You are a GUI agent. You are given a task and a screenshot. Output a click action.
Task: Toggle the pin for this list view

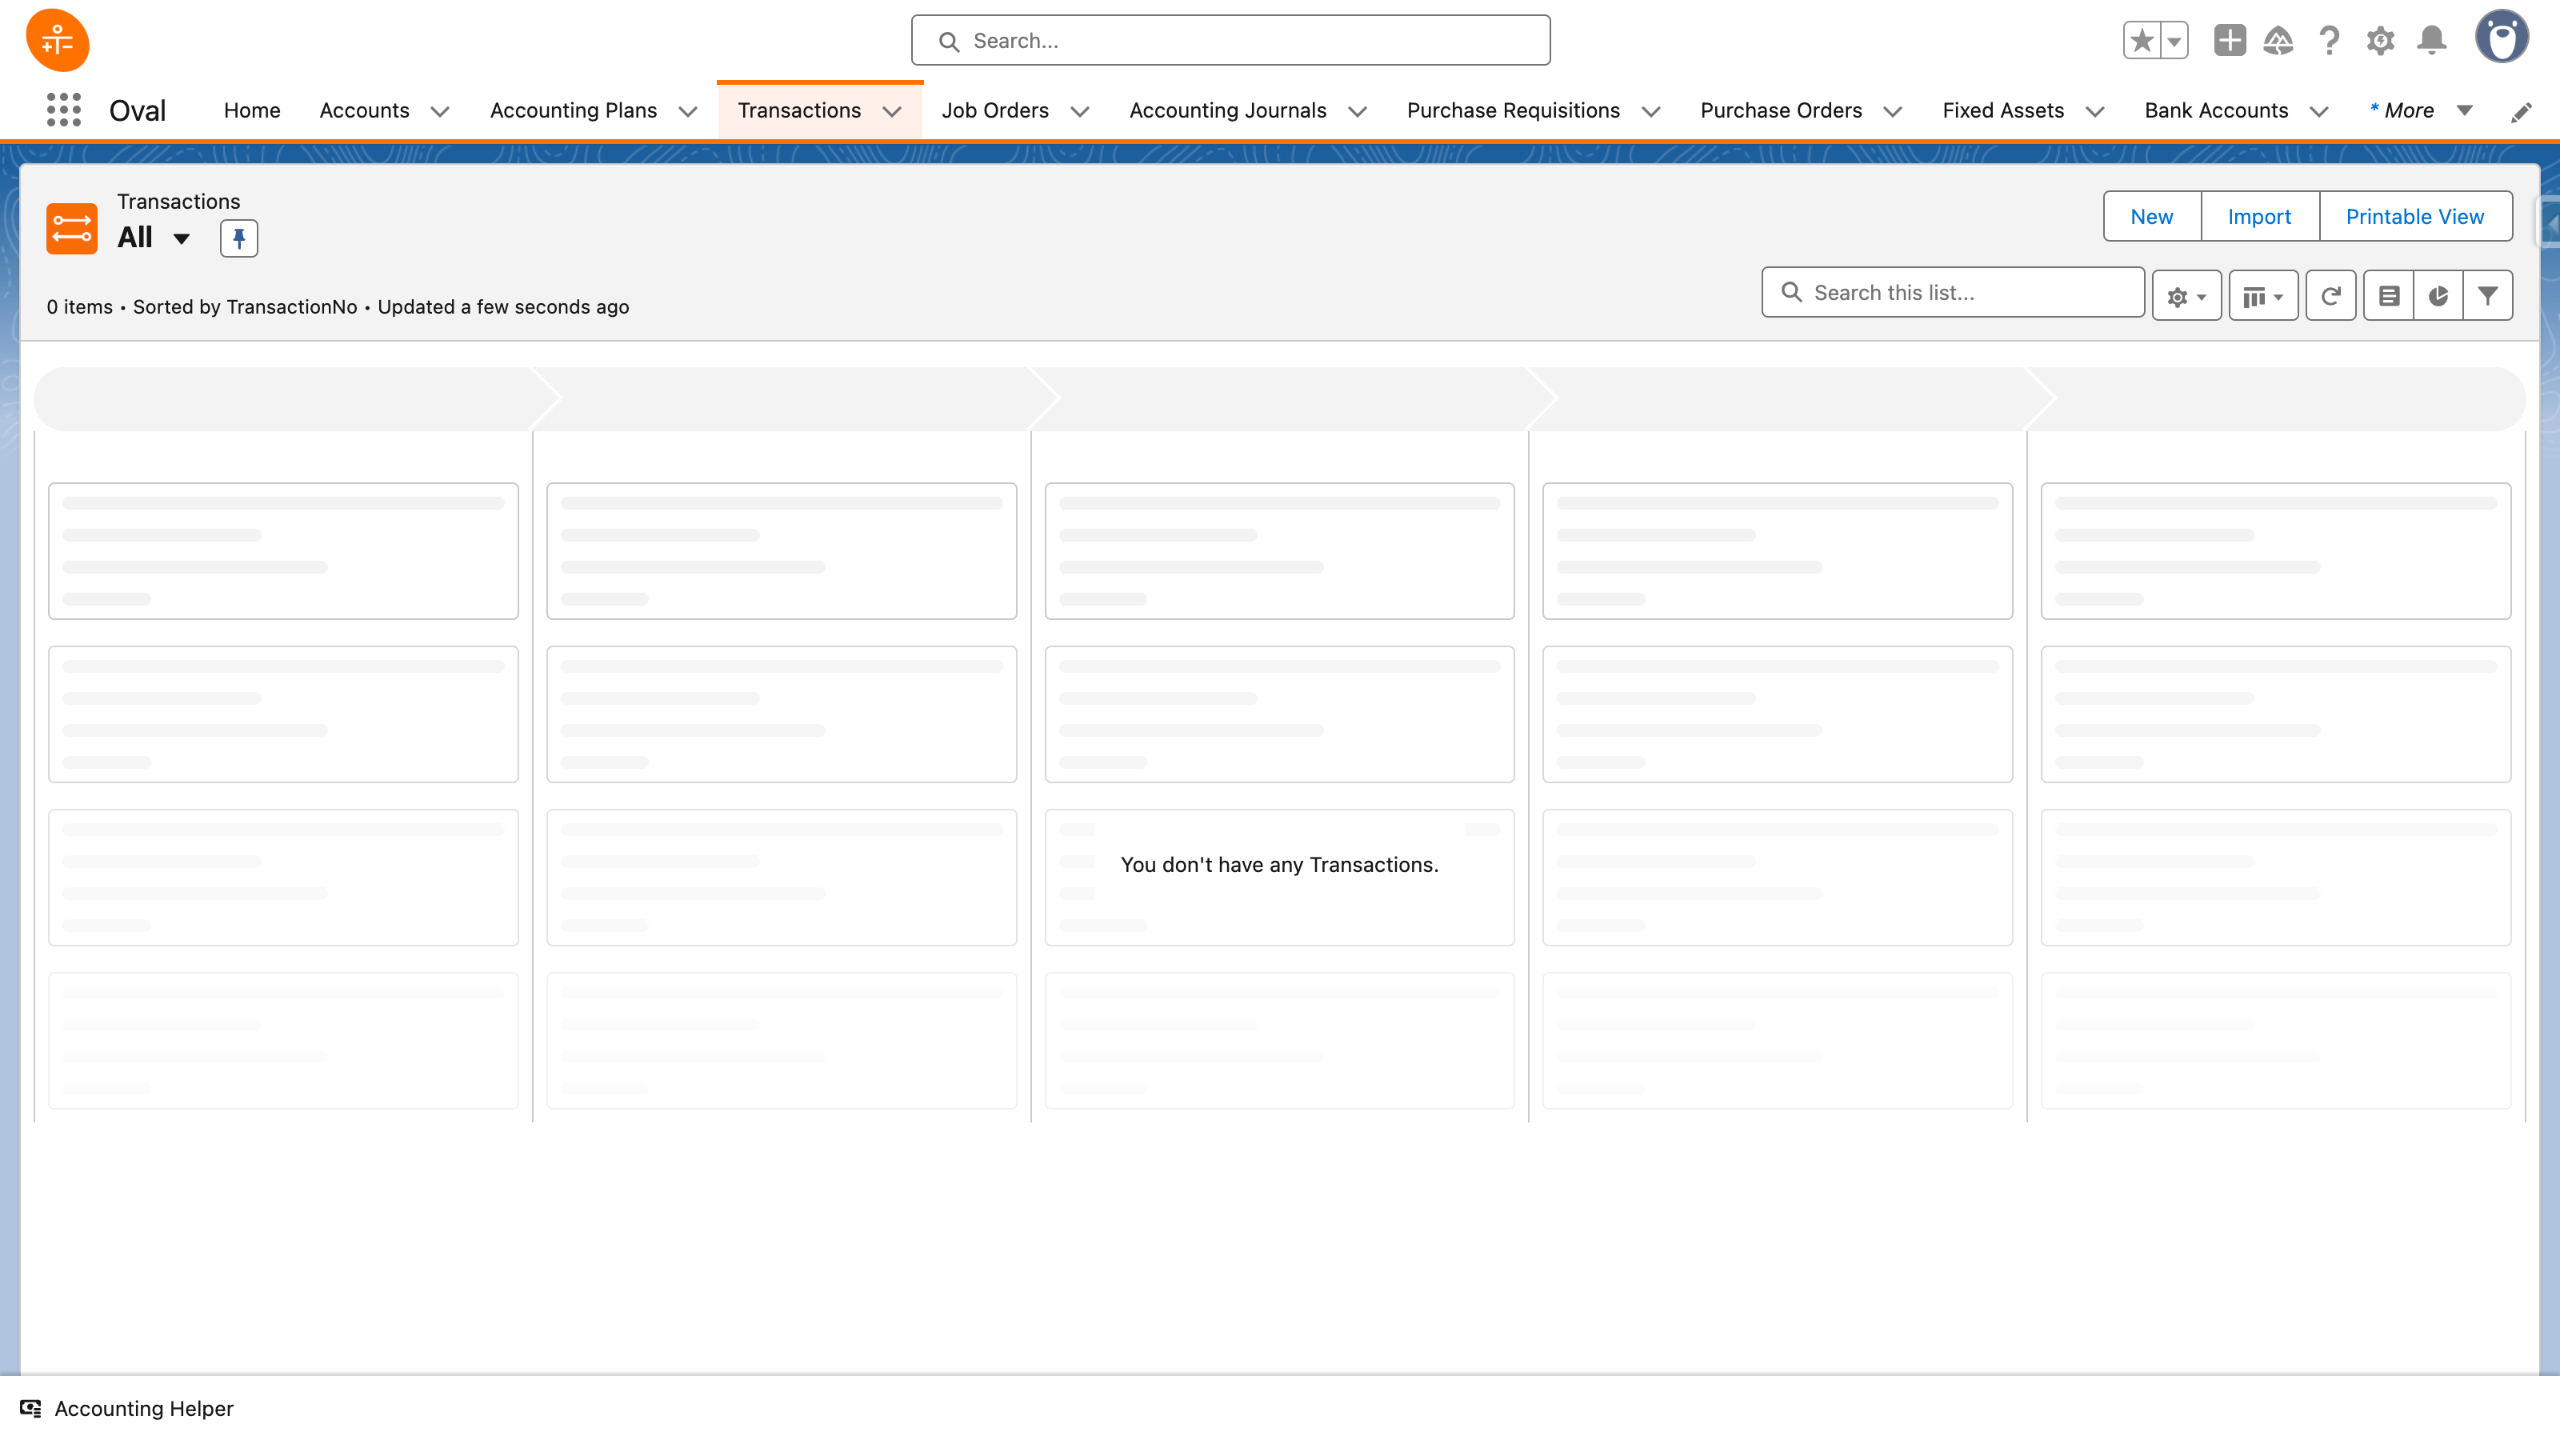click(238, 238)
